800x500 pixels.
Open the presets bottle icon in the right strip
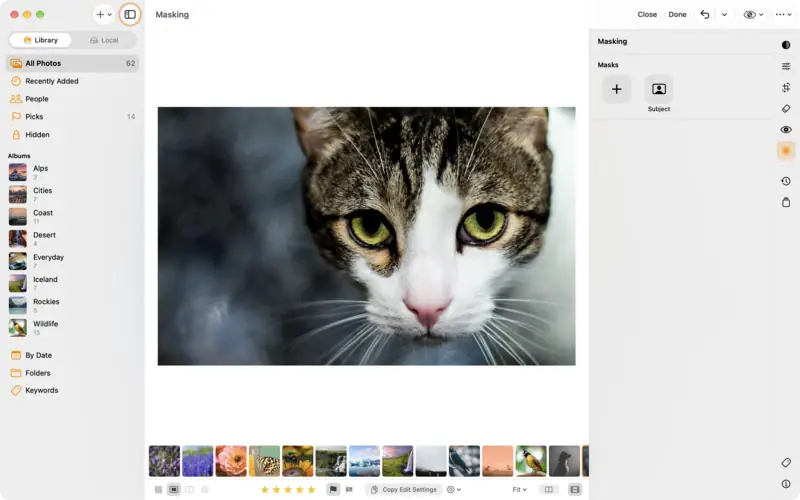coord(786,203)
